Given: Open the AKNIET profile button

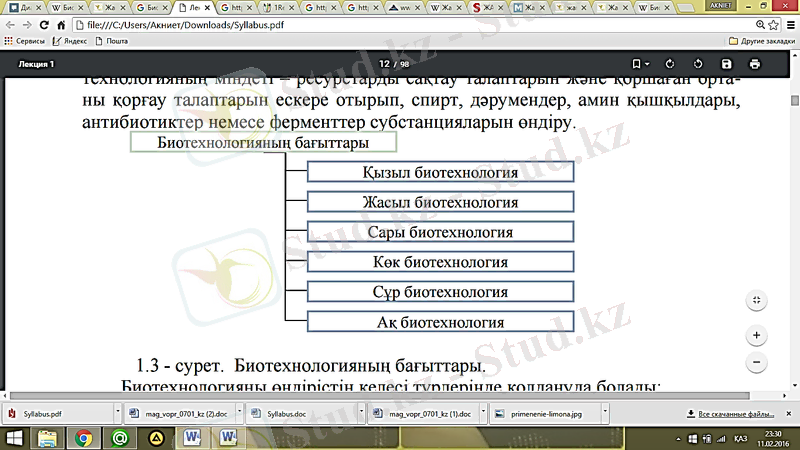Looking at the screenshot, I should [x=720, y=5].
